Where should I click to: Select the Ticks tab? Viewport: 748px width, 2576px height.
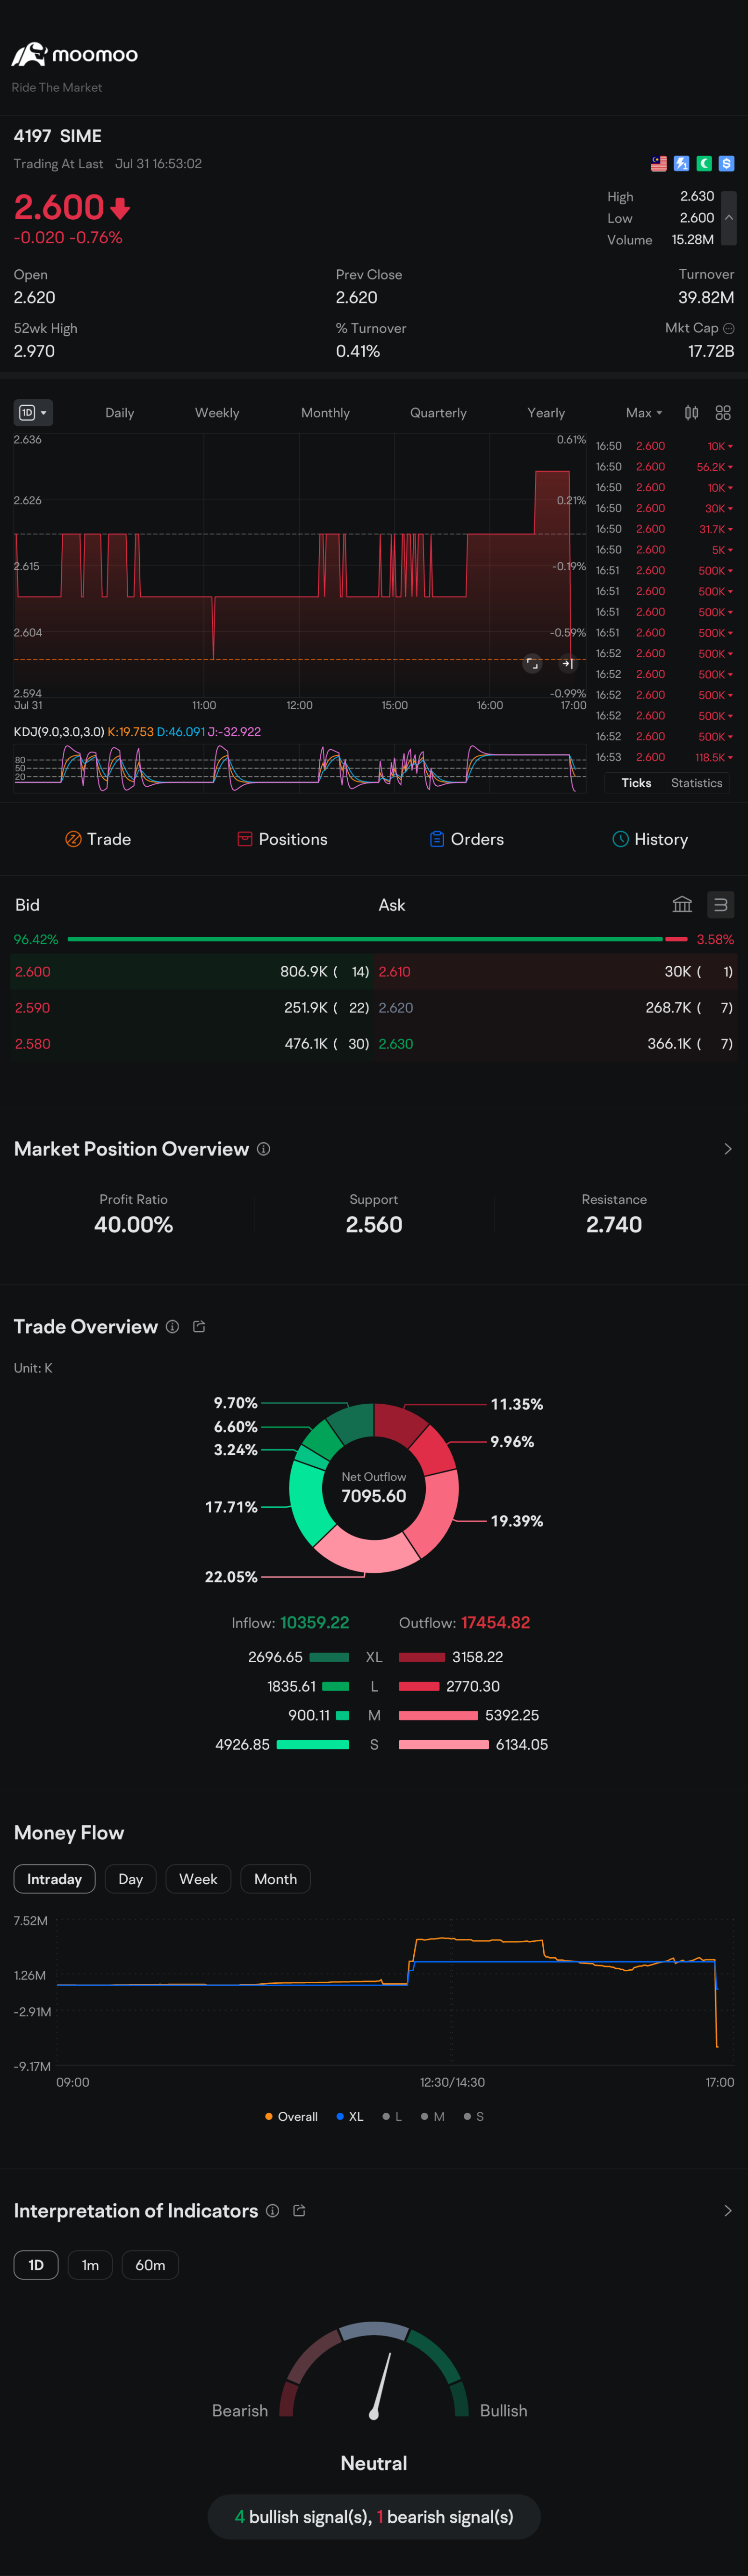pyautogui.click(x=636, y=783)
